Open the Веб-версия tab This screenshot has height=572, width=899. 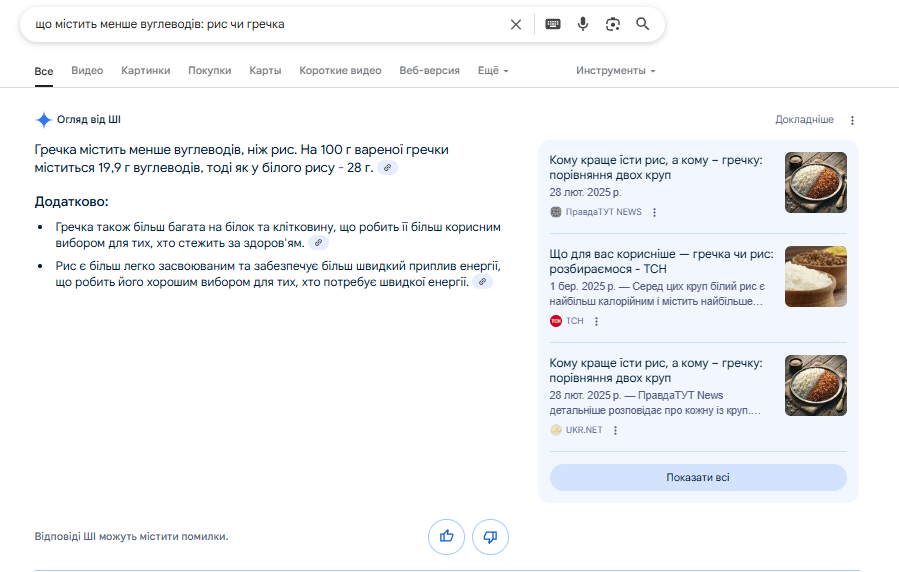click(x=429, y=70)
